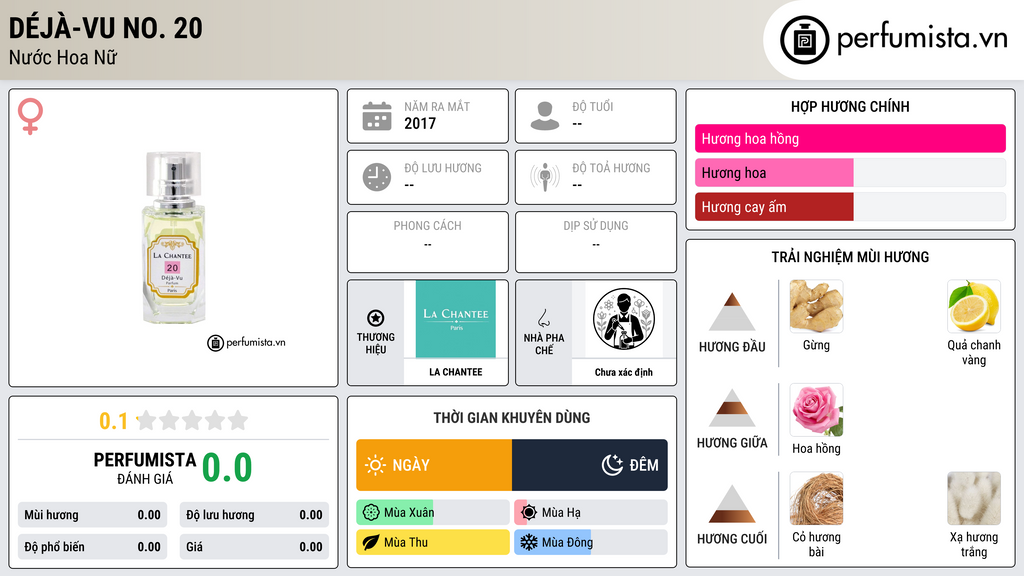
Task: Click the TRẢI NGHIỆM MÙI HƯƠNG heading
Action: pos(850,257)
